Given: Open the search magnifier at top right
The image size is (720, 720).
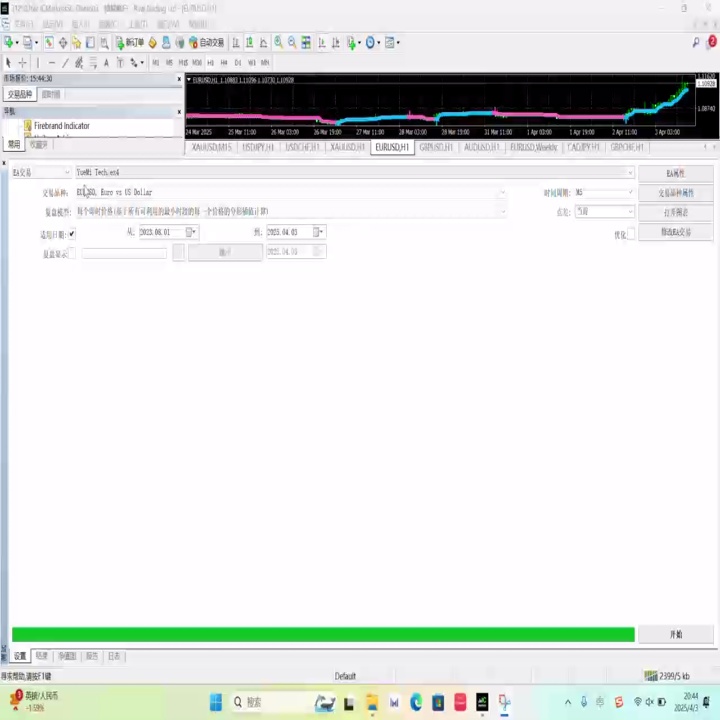Looking at the screenshot, I should pos(696,43).
